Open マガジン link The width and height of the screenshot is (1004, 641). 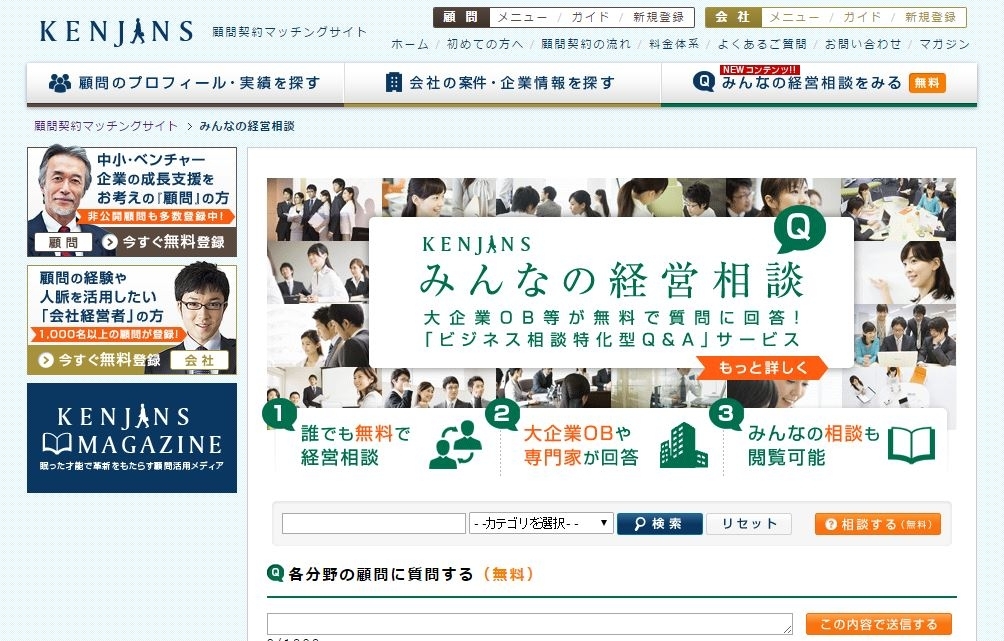[944, 44]
